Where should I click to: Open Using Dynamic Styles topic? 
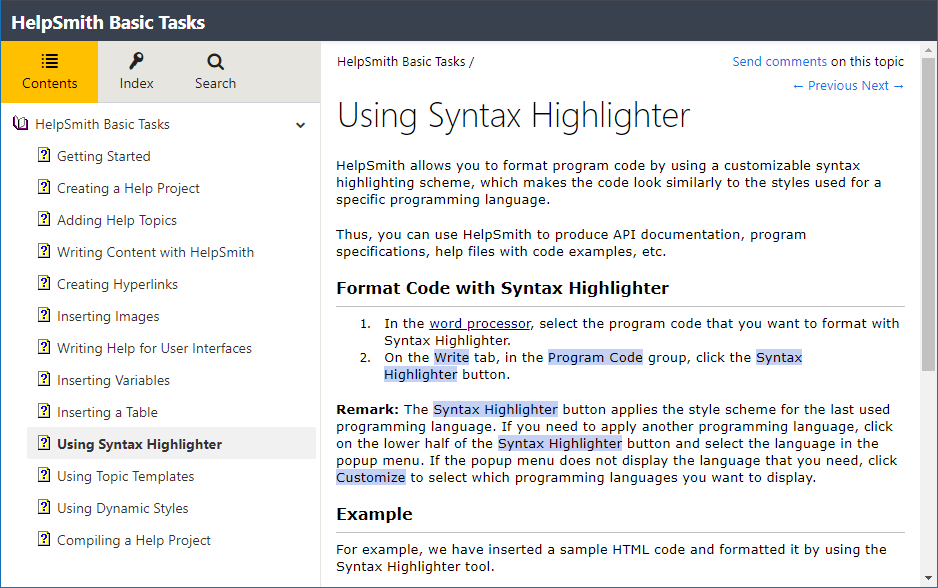123,508
